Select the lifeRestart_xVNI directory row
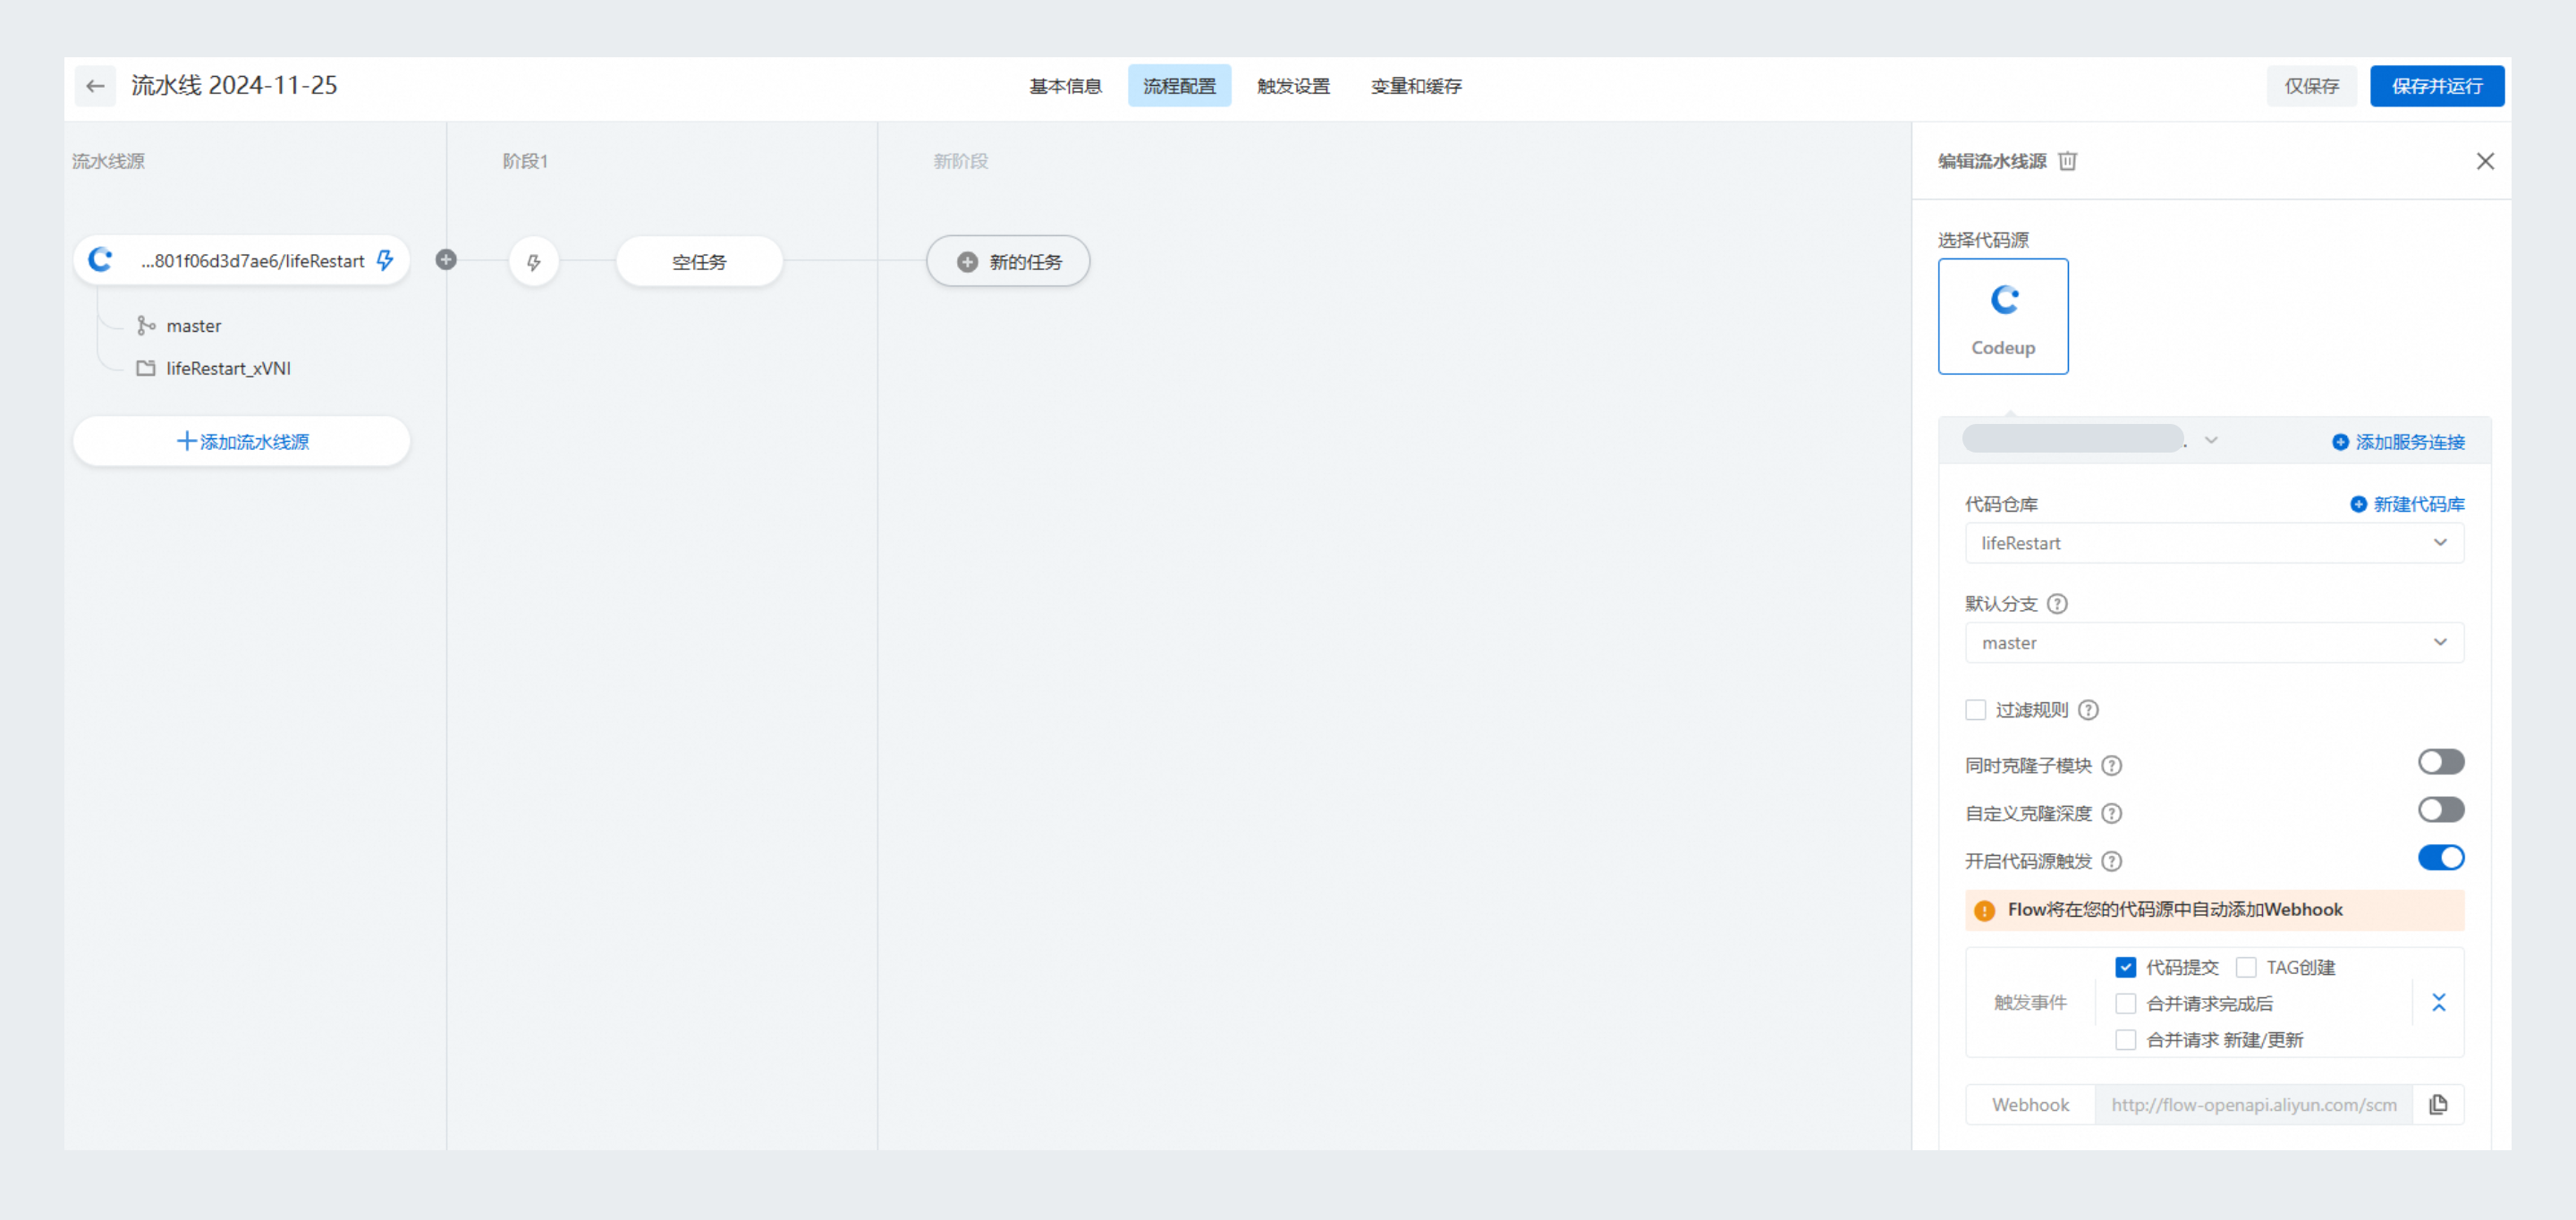The height and width of the screenshot is (1220, 2576). coord(214,368)
